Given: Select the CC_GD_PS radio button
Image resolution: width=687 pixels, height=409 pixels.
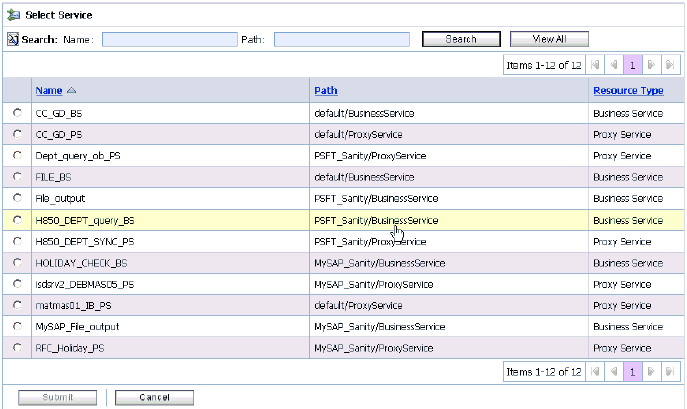Looking at the screenshot, I should tap(17, 134).
